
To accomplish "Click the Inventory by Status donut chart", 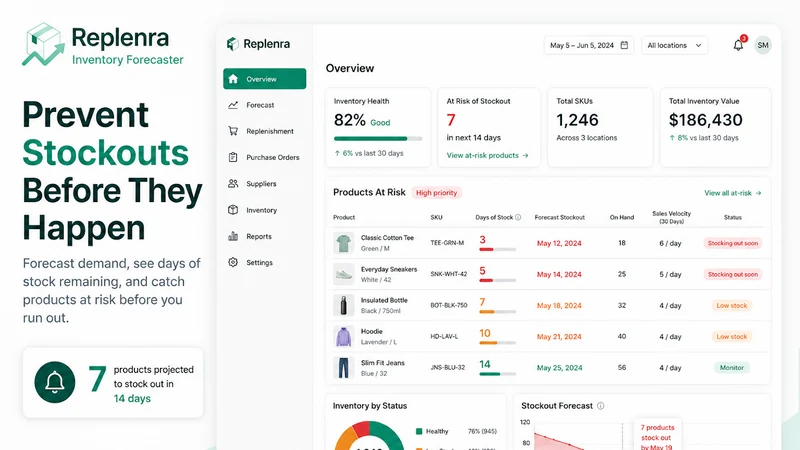I will click(x=369, y=436).
